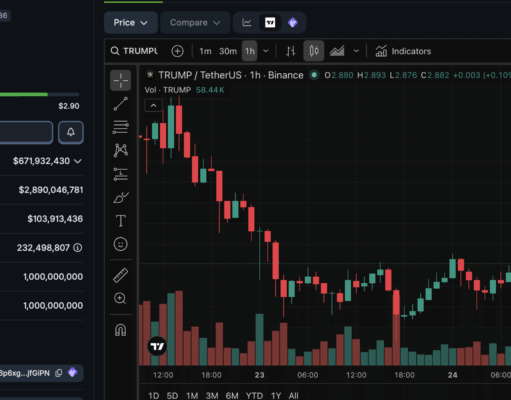
Task: Switch to candlestick chart style
Action: (314, 51)
